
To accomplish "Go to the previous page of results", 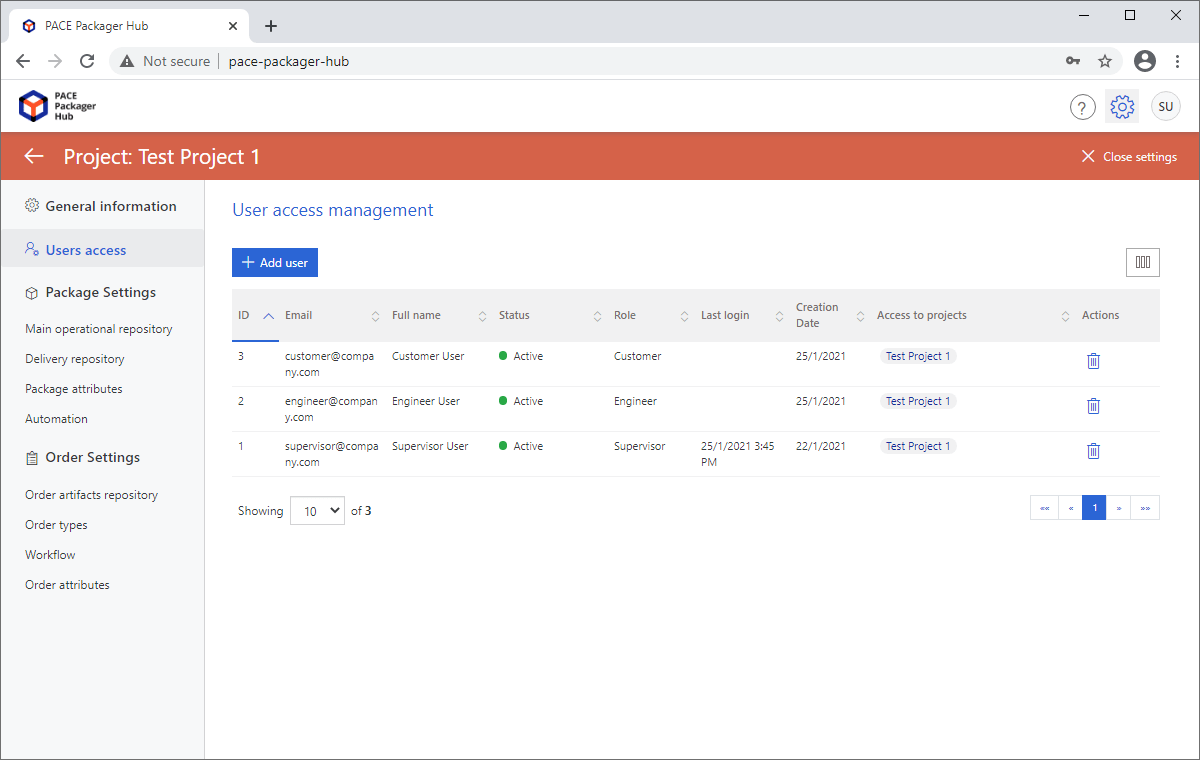I will [1070, 508].
